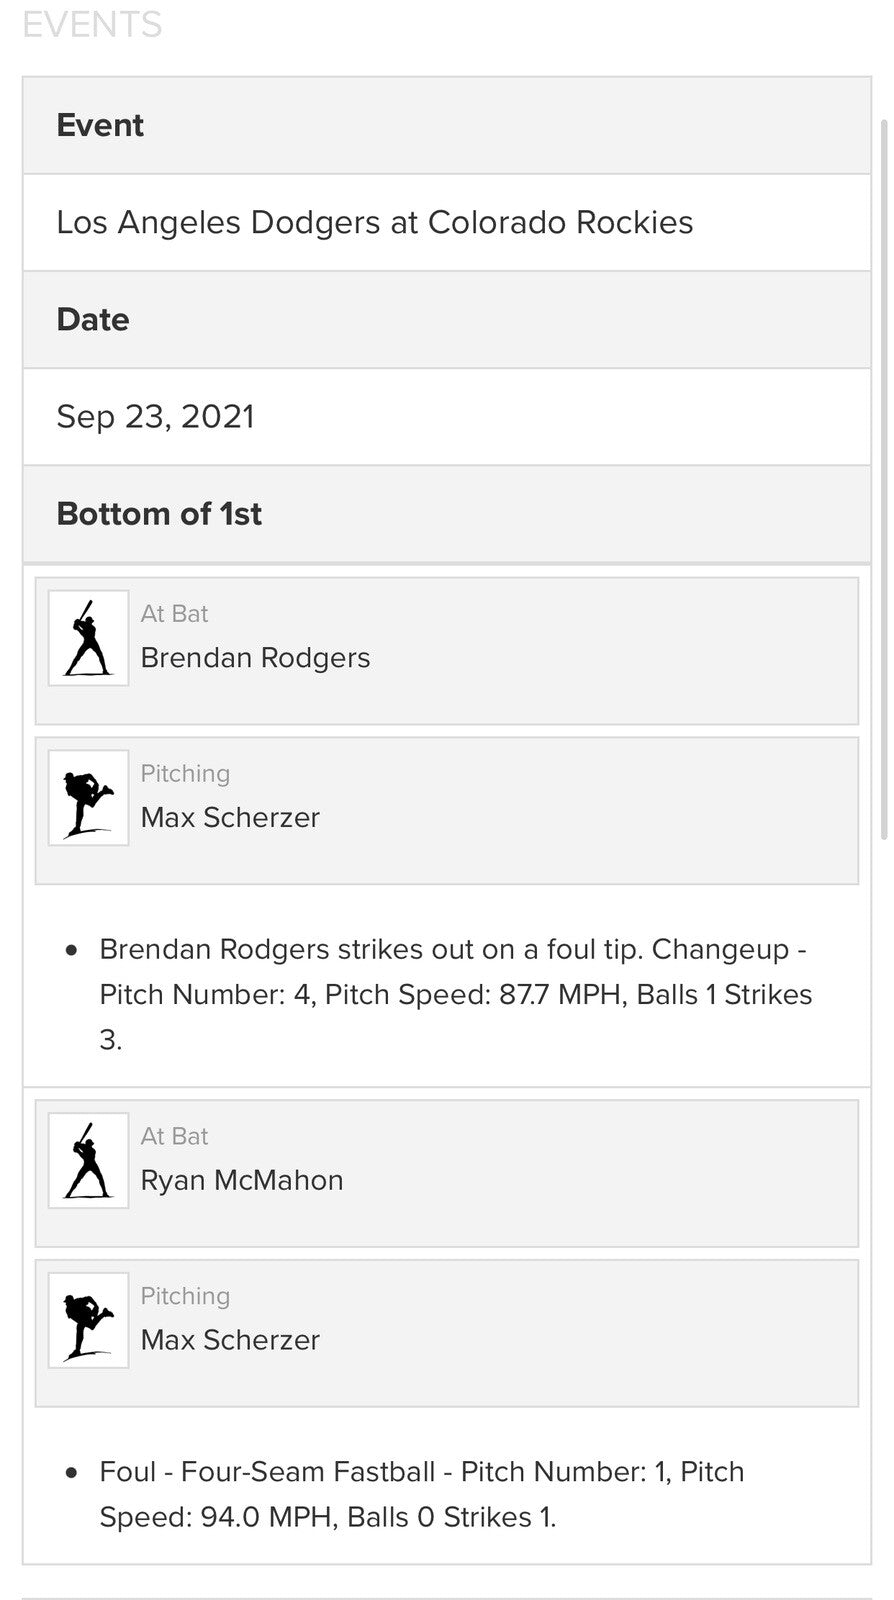Click Max Scherzer name under Ryan McMahon
Viewport: 894px width, 1600px height.
(x=230, y=1341)
